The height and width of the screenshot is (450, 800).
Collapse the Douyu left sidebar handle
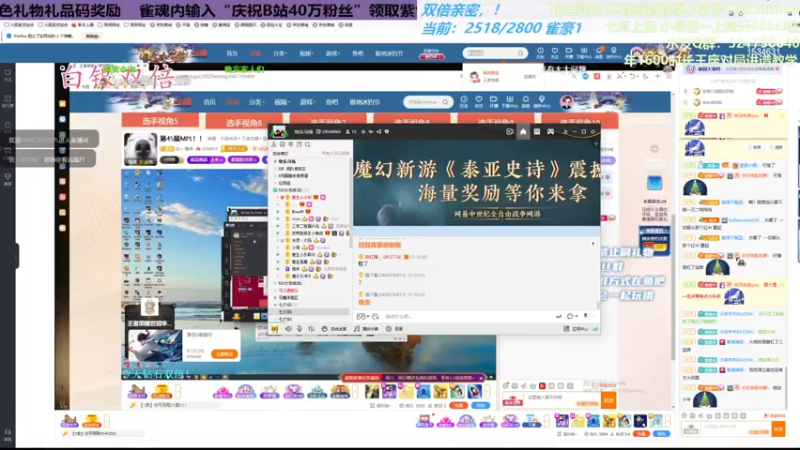[16, 256]
